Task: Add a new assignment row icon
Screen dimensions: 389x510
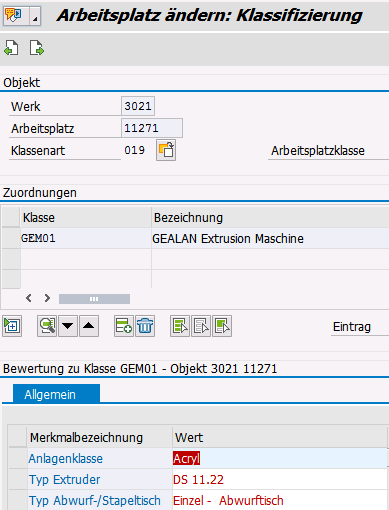Action: click(124, 326)
